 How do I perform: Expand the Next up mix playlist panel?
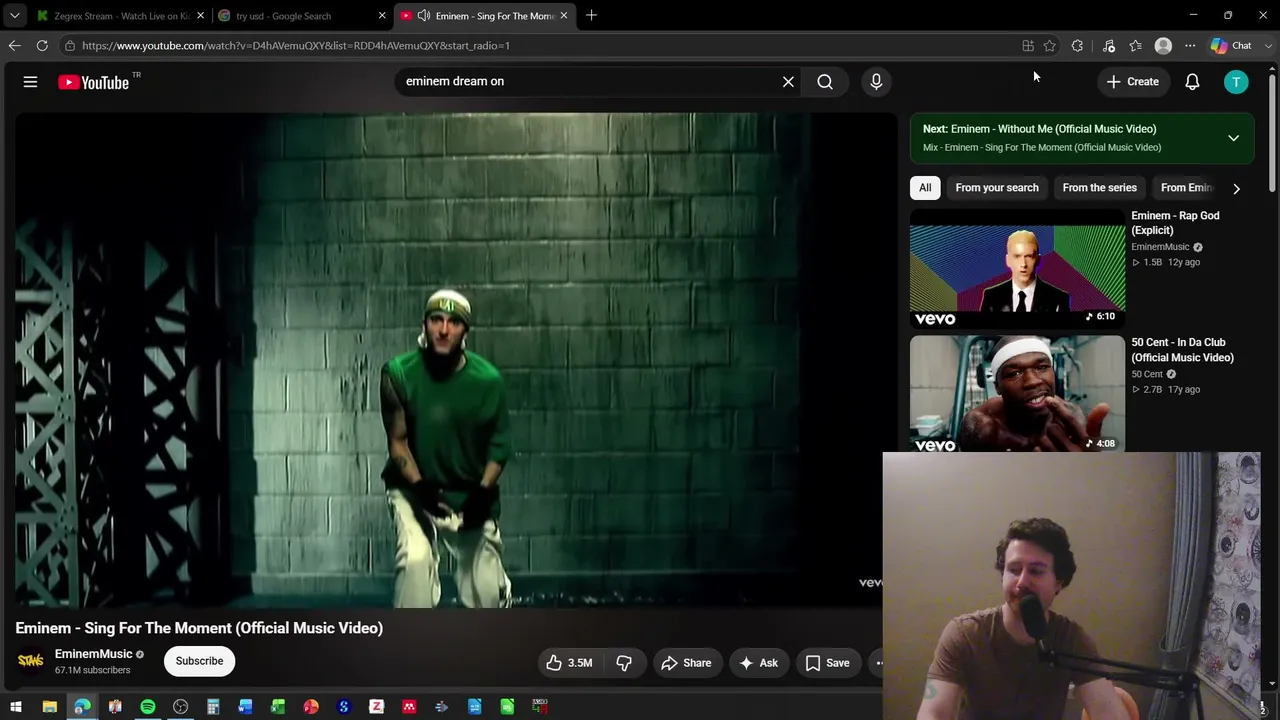tap(1233, 138)
